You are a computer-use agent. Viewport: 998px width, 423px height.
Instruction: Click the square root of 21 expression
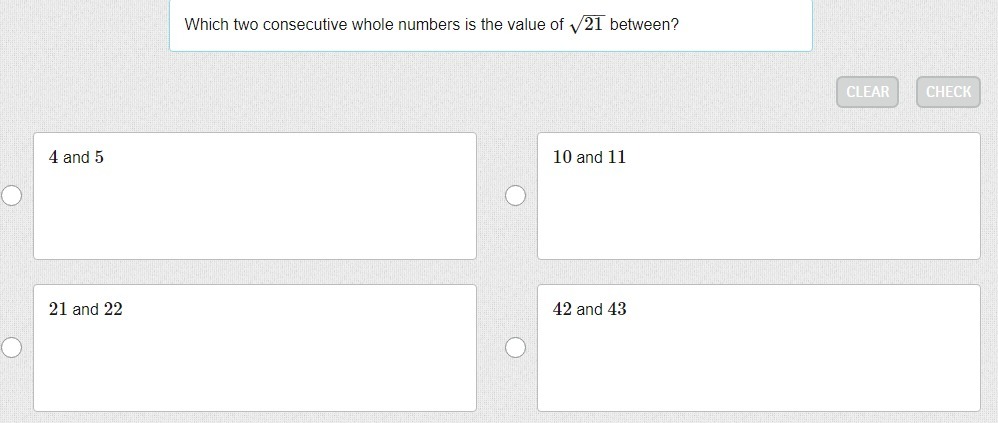587,24
